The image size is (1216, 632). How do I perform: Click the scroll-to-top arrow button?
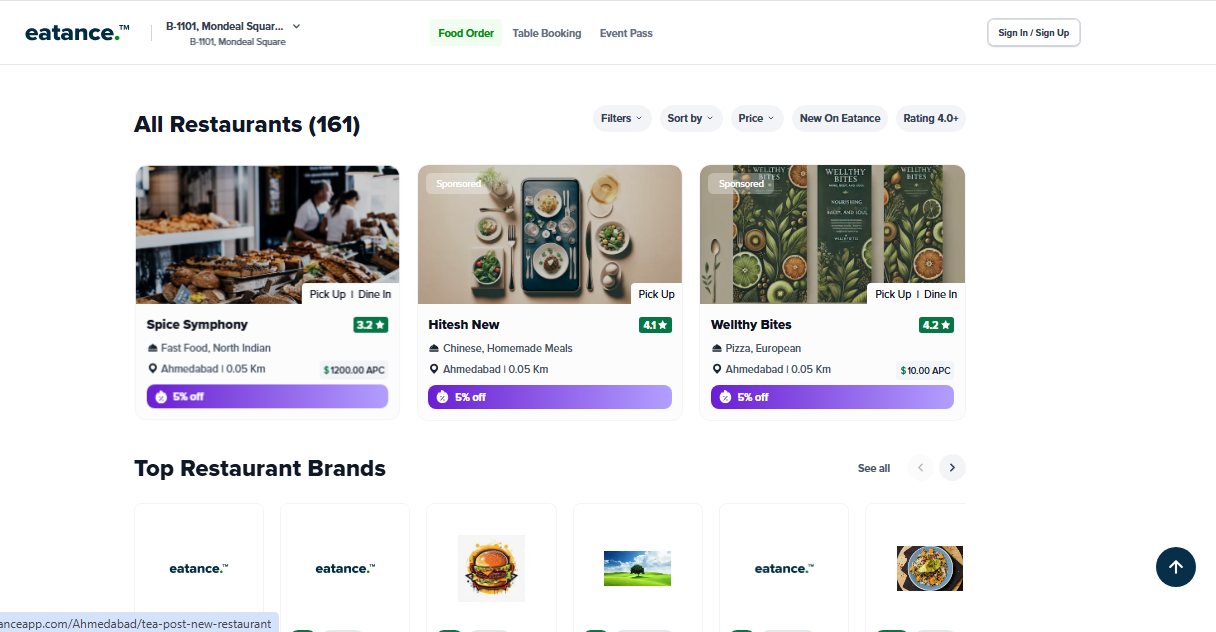click(1176, 567)
